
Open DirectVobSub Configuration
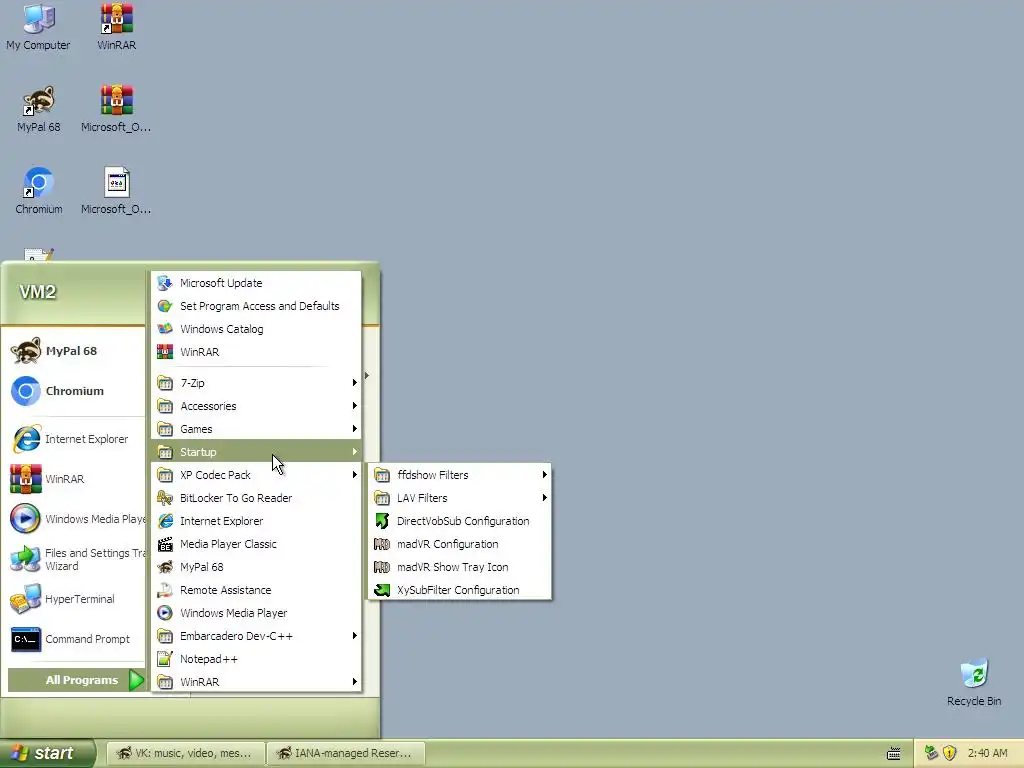[460, 520]
